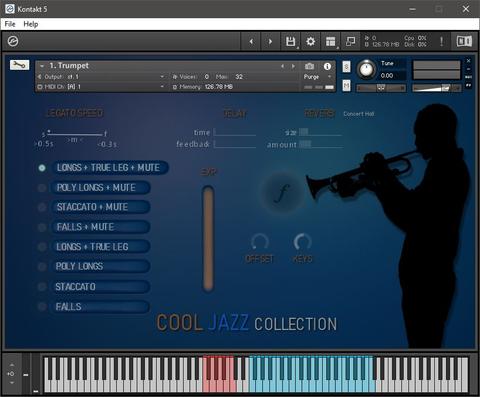
Task: Open the workspace layout panel menu
Action: [330, 42]
